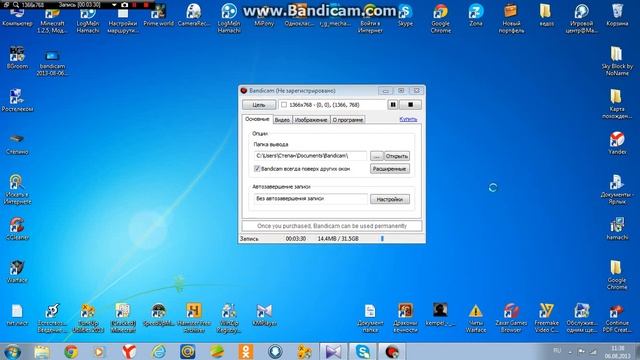Click the Открыть button
This screenshot has height=360, width=640.
coord(397,156)
